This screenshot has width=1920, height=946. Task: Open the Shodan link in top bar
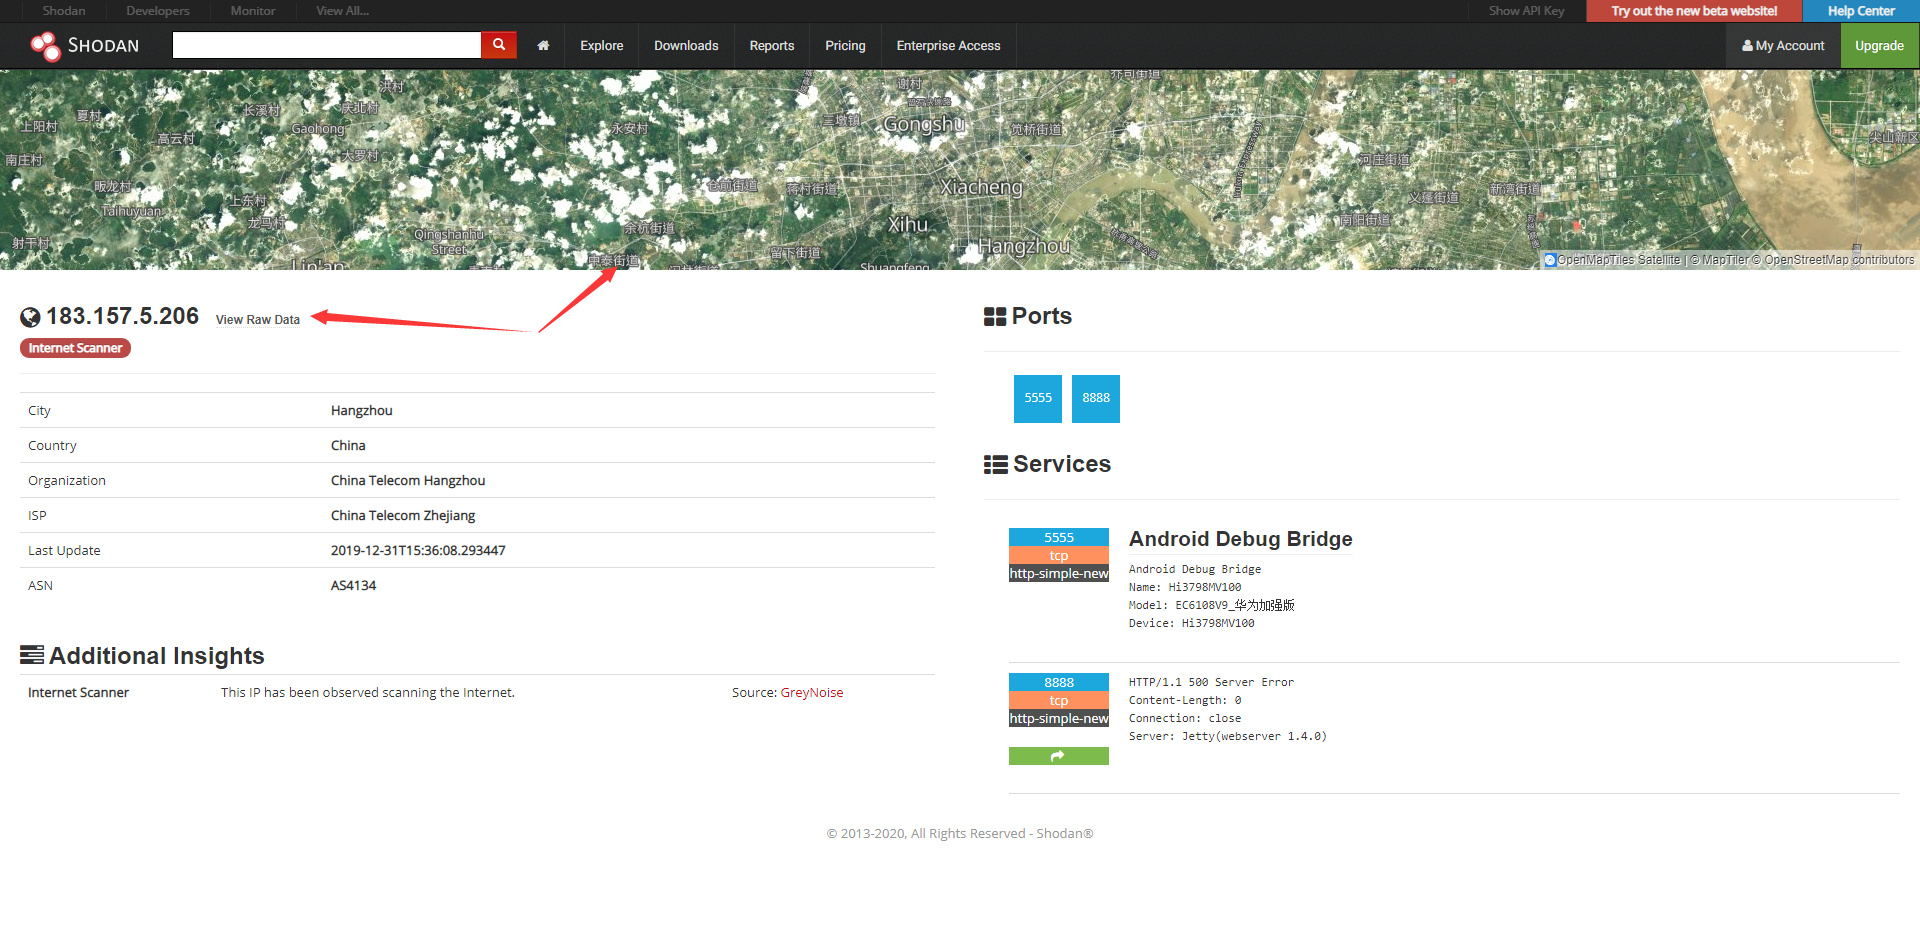[64, 11]
